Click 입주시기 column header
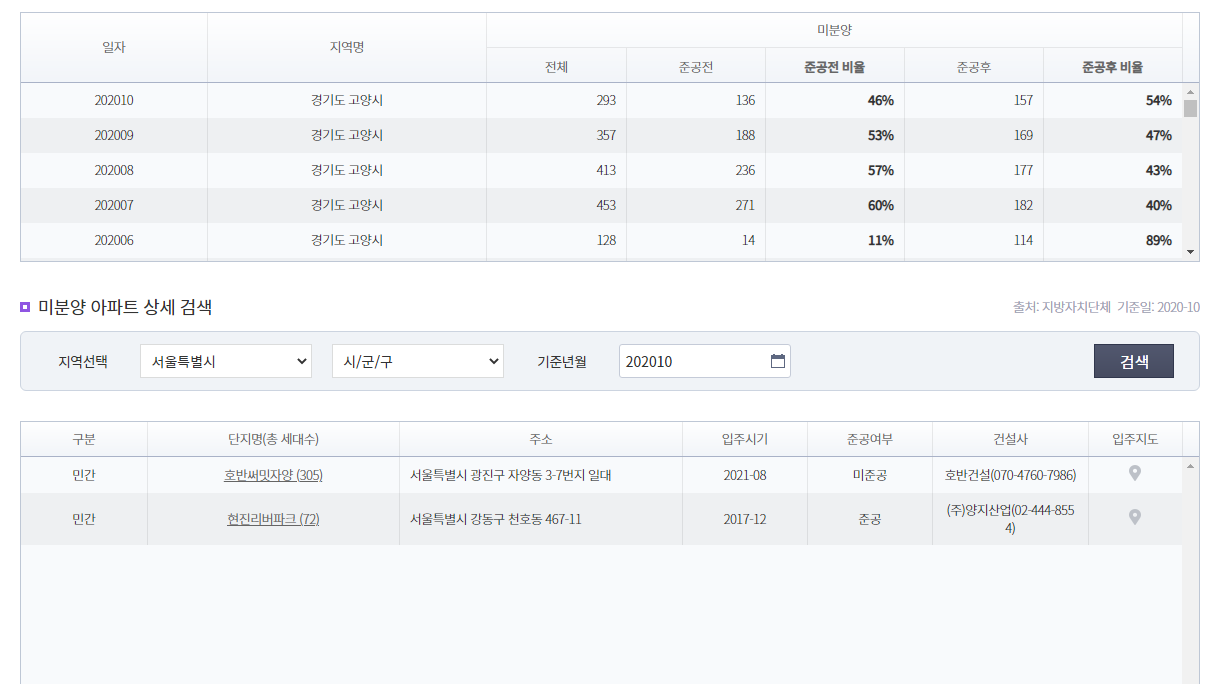1221x684 pixels. [745, 439]
